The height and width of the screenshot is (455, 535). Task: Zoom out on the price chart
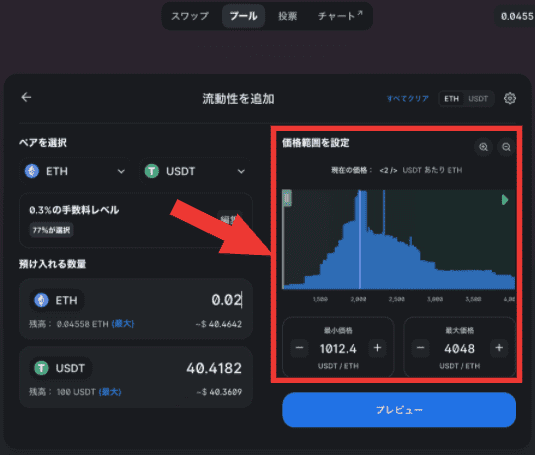(506, 147)
